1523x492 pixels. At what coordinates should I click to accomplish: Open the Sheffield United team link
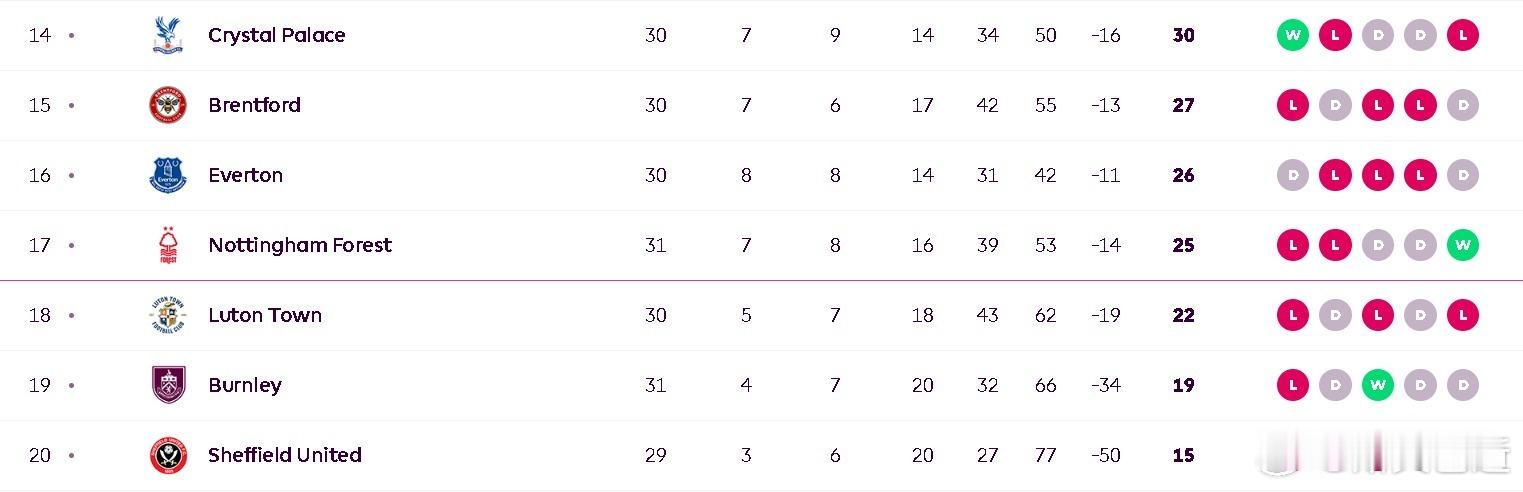pos(285,455)
